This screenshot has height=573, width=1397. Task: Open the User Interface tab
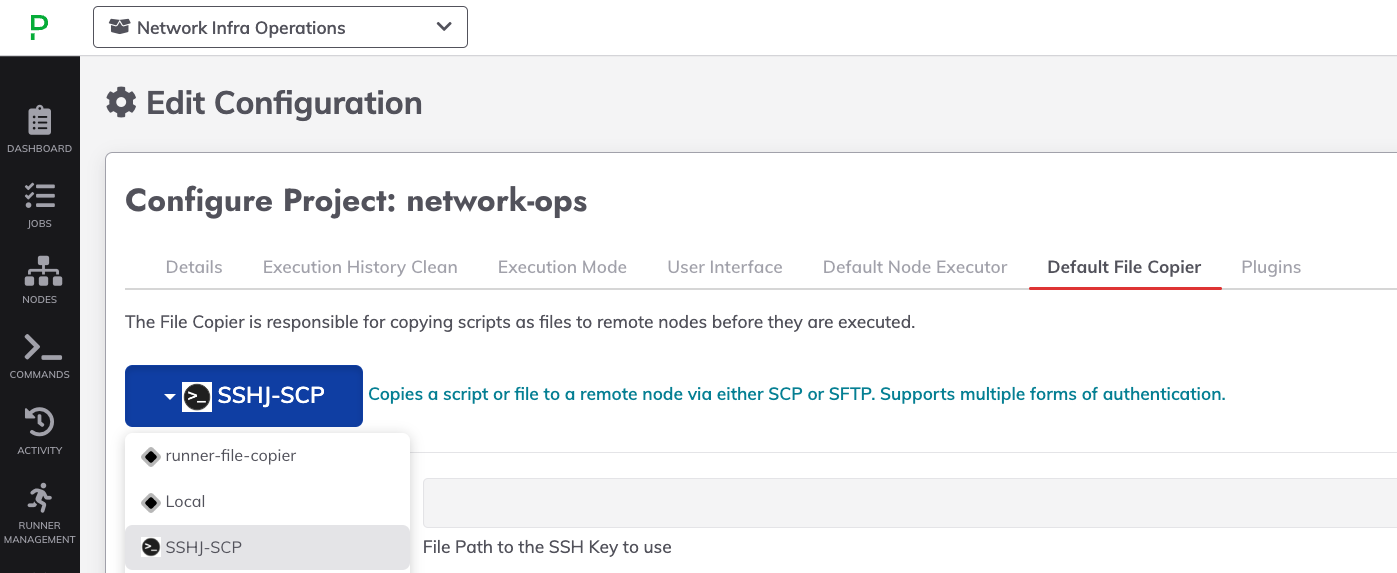click(725, 267)
